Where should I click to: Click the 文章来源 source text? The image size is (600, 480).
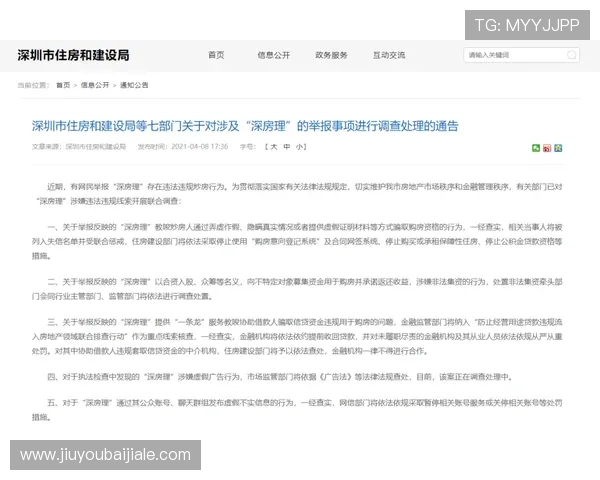pyautogui.click(x=79, y=147)
